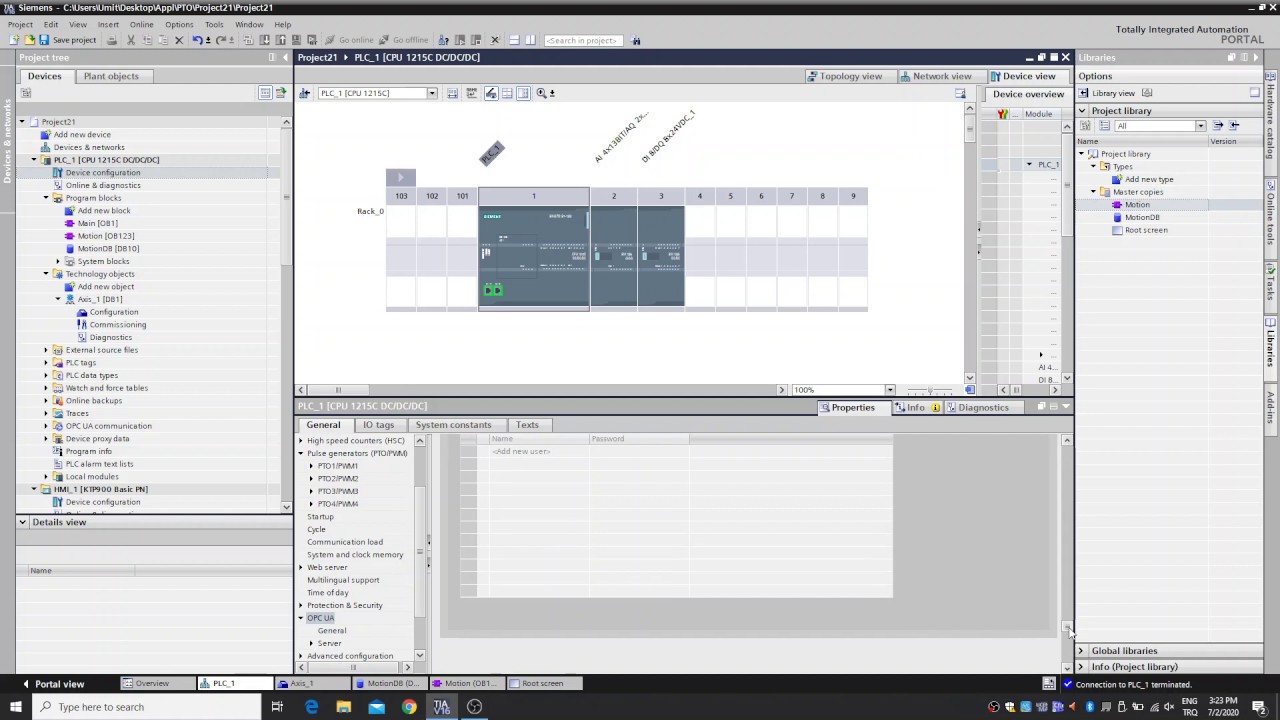Click the green PROFINET port on the CPU
The height and width of the screenshot is (720, 1280).
point(493,290)
